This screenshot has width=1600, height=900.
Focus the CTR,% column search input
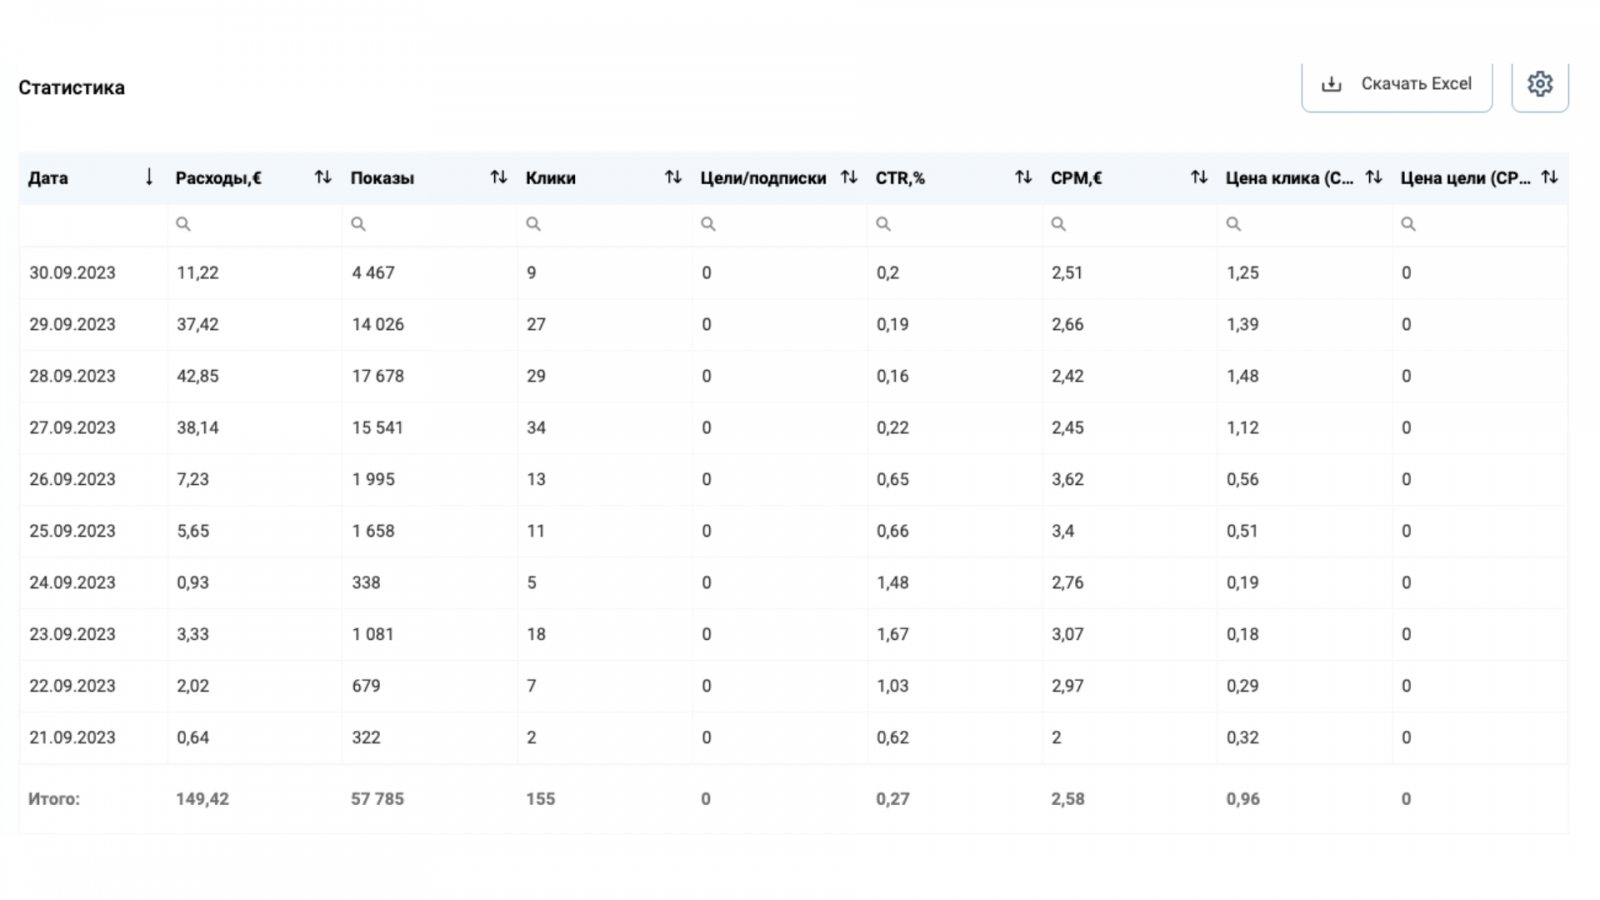955,224
